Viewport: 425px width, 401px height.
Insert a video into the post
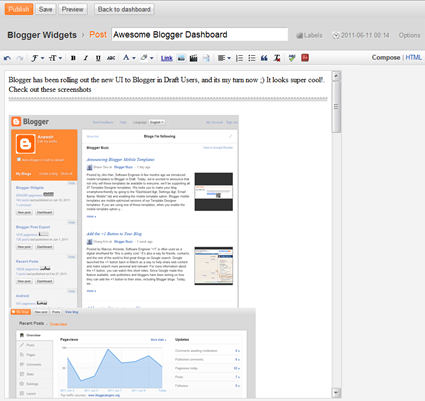193,58
